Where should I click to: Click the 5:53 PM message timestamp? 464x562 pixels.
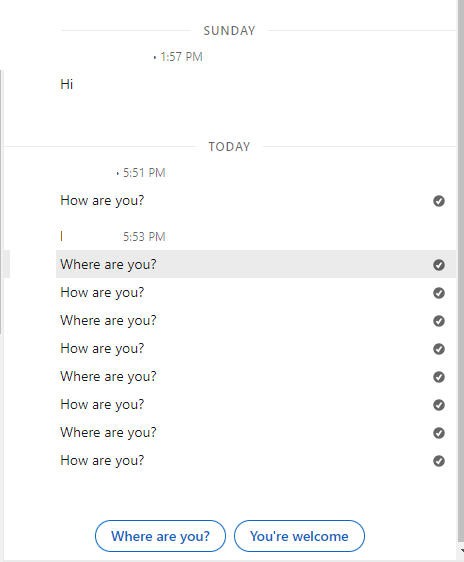point(144,237)
